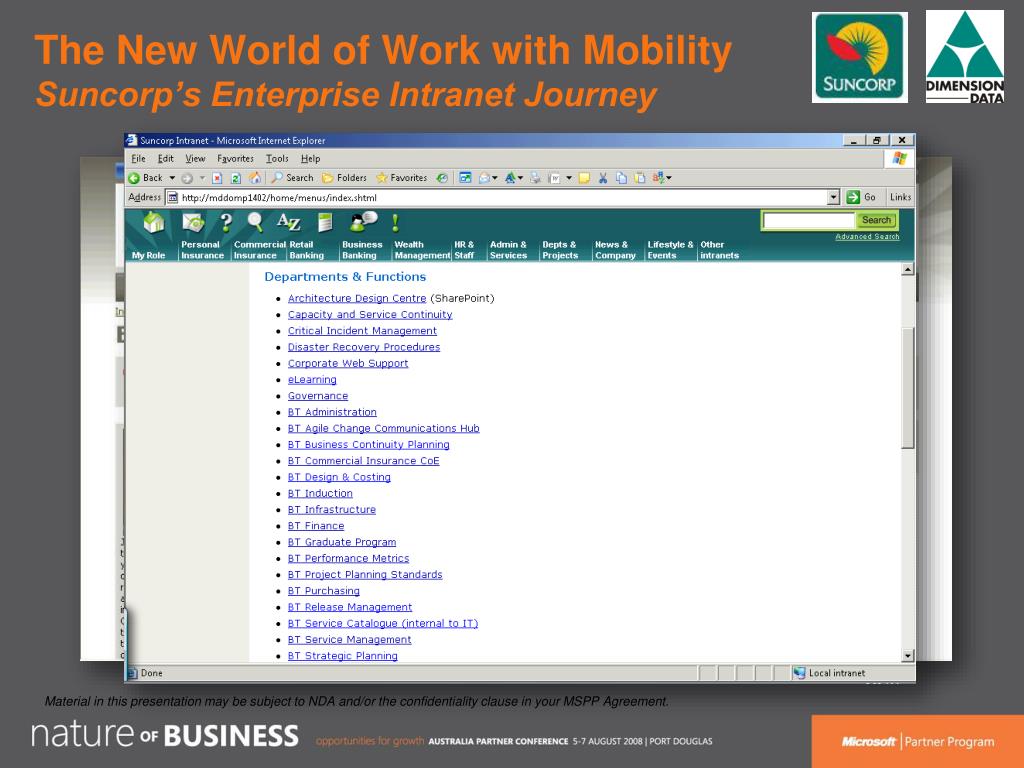Open the Favorites star toolbar button
This screenshot has width=1024, height=768.
click(x=401, y=178)
